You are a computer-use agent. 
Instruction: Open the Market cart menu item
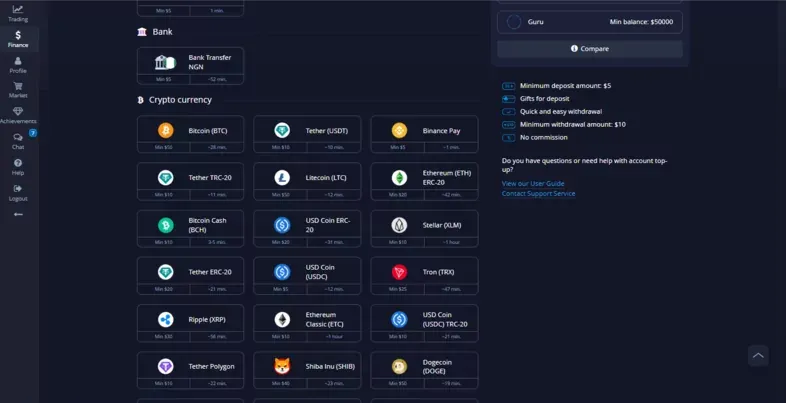pyautogui.click(x=18, y=90)
